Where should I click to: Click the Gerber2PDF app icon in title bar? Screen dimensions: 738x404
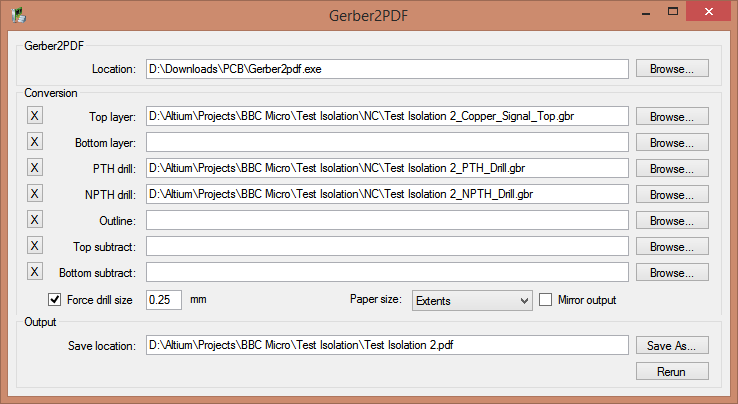click(x=18, y=15)
